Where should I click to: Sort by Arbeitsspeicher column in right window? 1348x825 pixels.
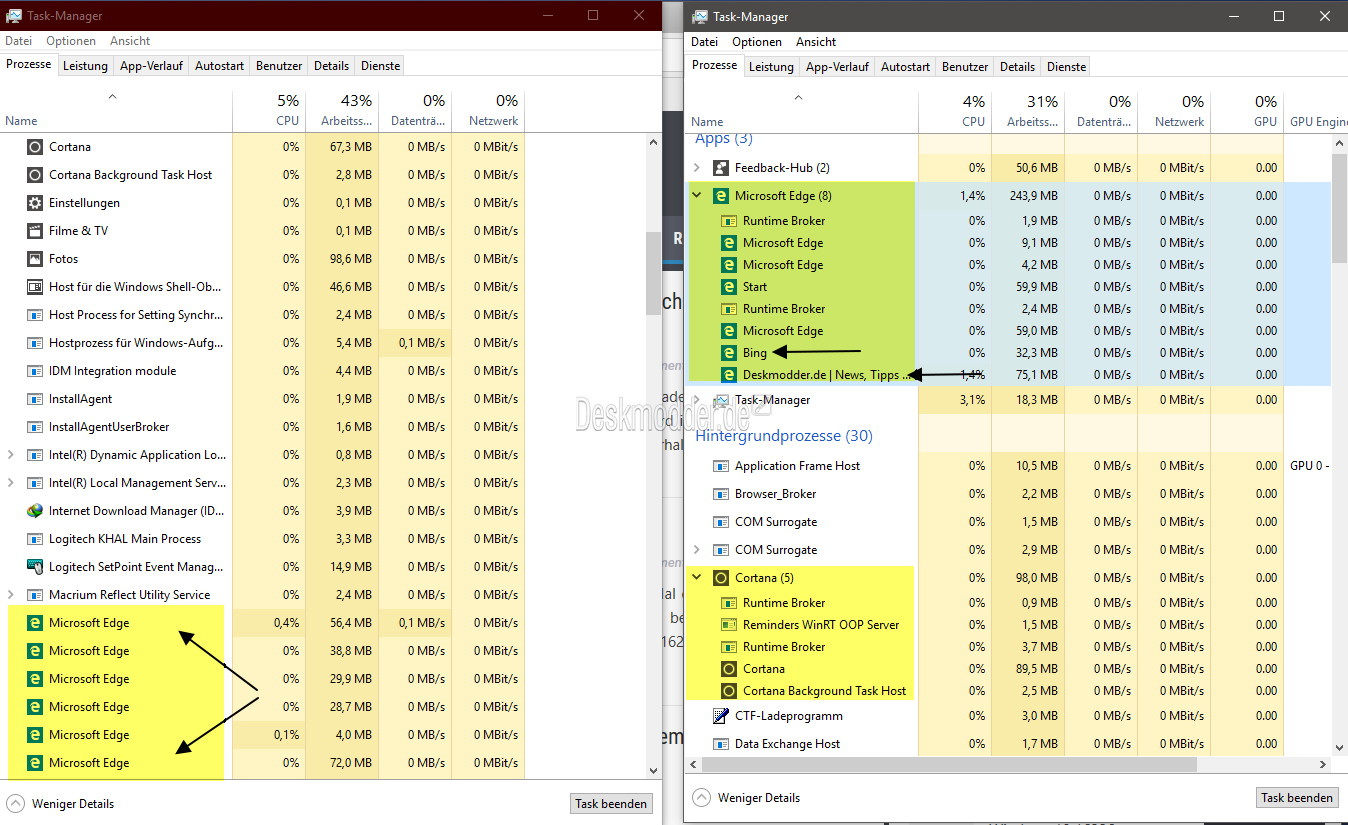point(1028,112)
